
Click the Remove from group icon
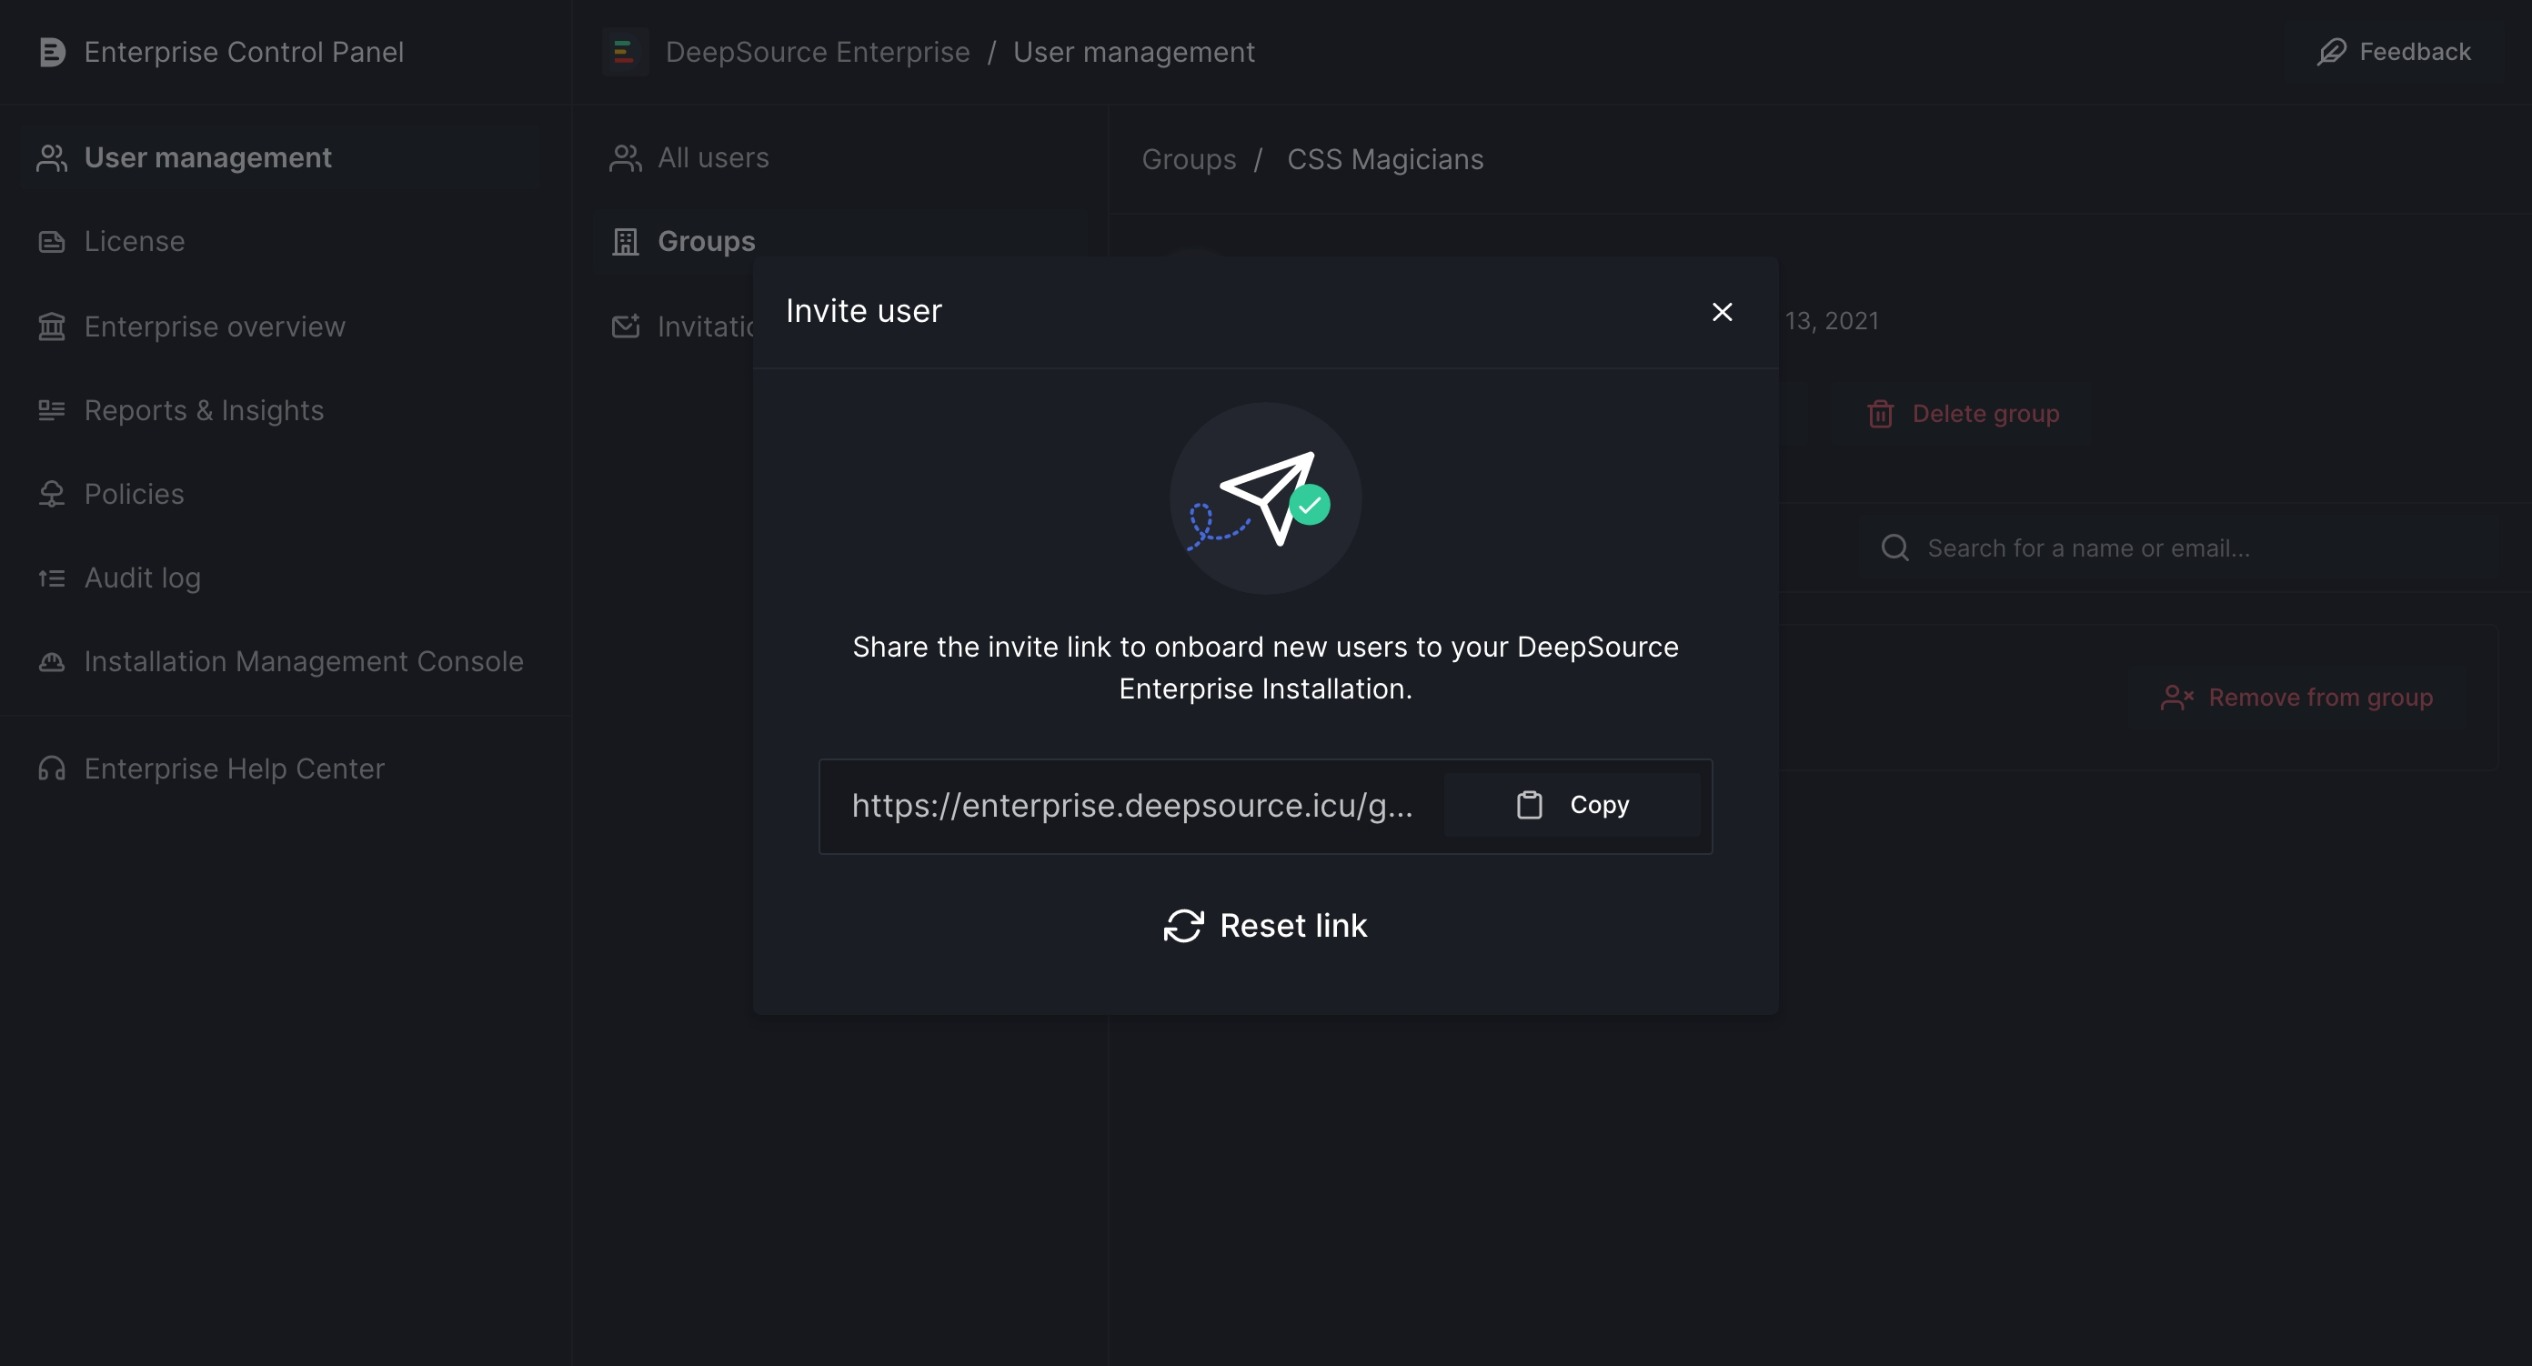(2176, 697)
